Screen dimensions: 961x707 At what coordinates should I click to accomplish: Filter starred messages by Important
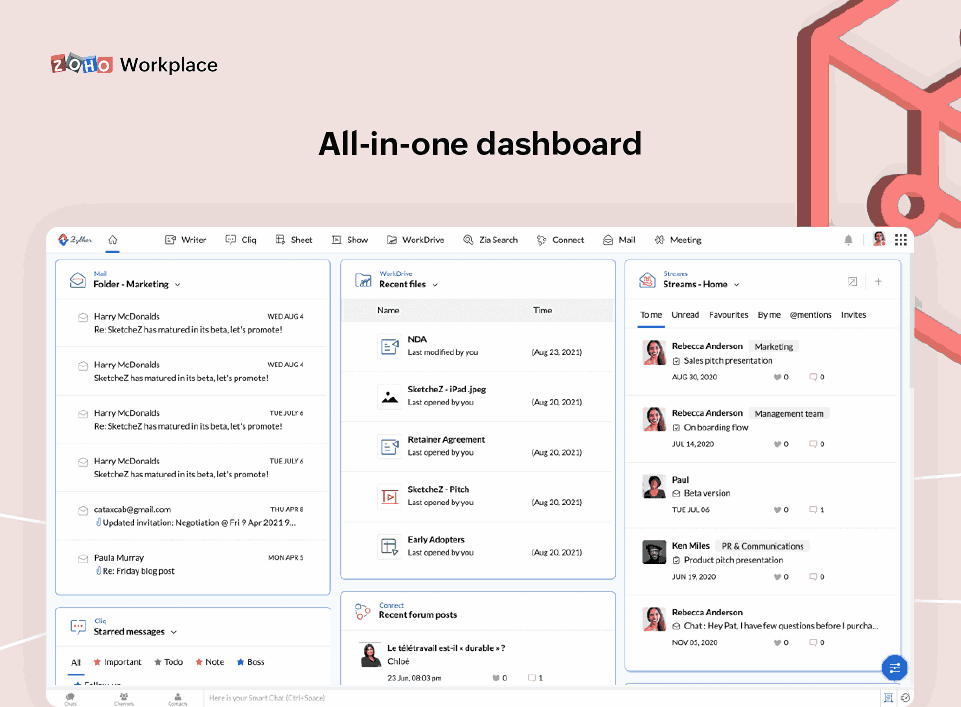click(117, 662)
